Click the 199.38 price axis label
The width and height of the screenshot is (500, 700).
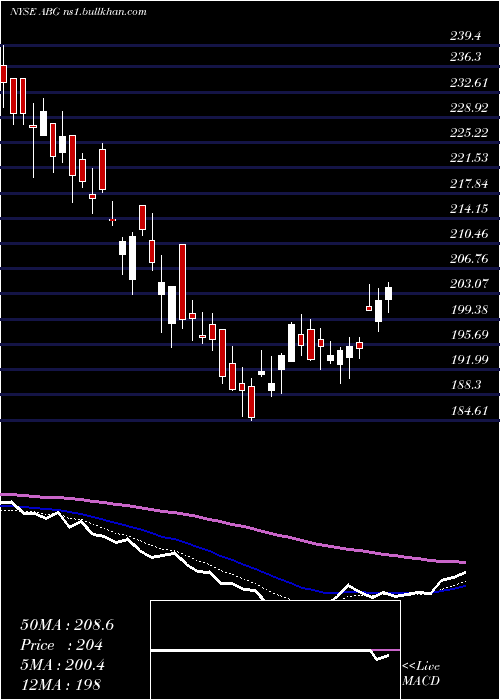click(468, 309)
